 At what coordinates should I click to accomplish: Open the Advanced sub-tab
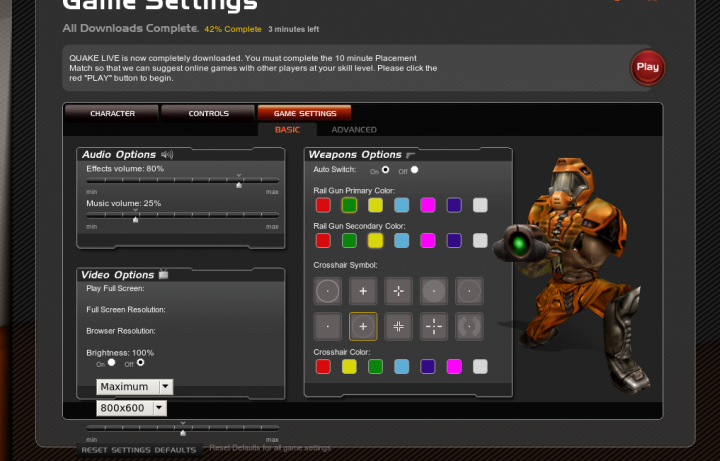(x=354, y=129)
